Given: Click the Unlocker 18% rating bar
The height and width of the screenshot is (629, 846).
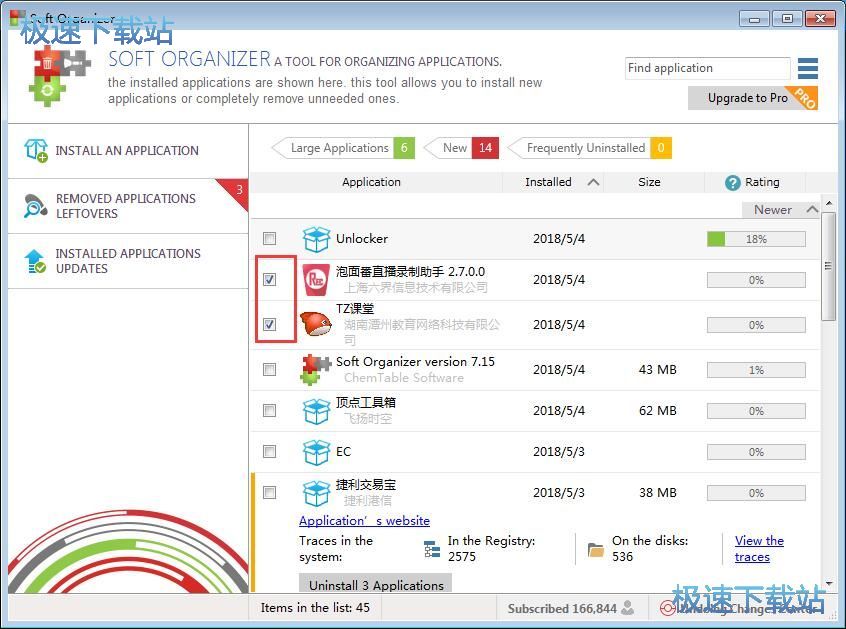Looking at the screenshot, I should 756,239.
